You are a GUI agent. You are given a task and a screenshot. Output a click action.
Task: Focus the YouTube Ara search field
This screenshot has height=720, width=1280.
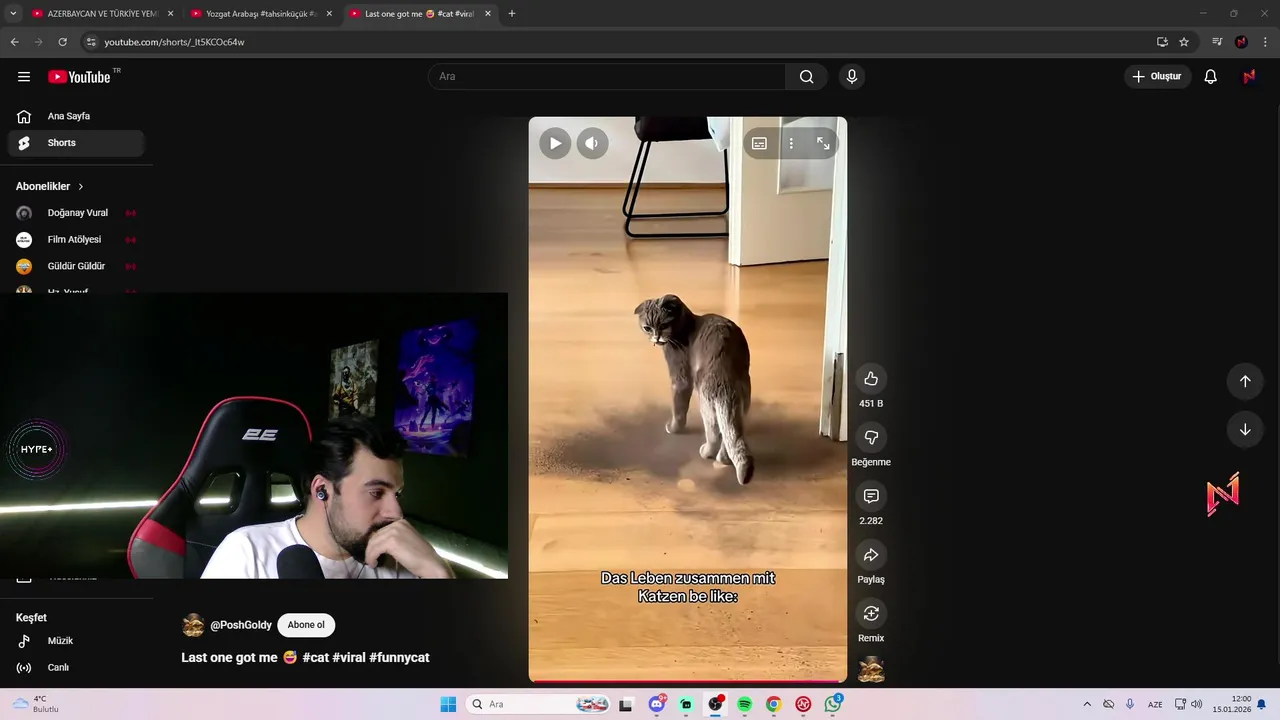click(607, 77)
